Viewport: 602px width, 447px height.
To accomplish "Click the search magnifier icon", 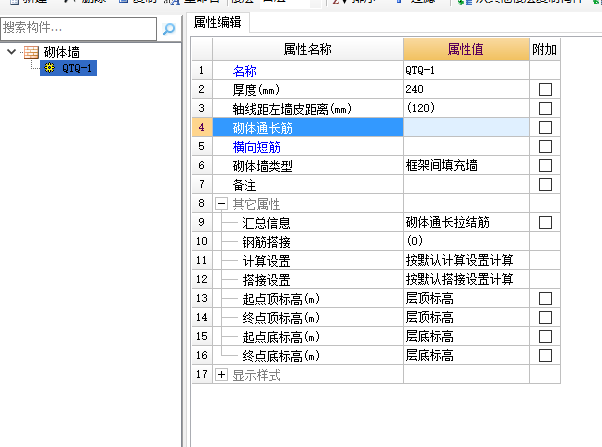I will [169, 29].
